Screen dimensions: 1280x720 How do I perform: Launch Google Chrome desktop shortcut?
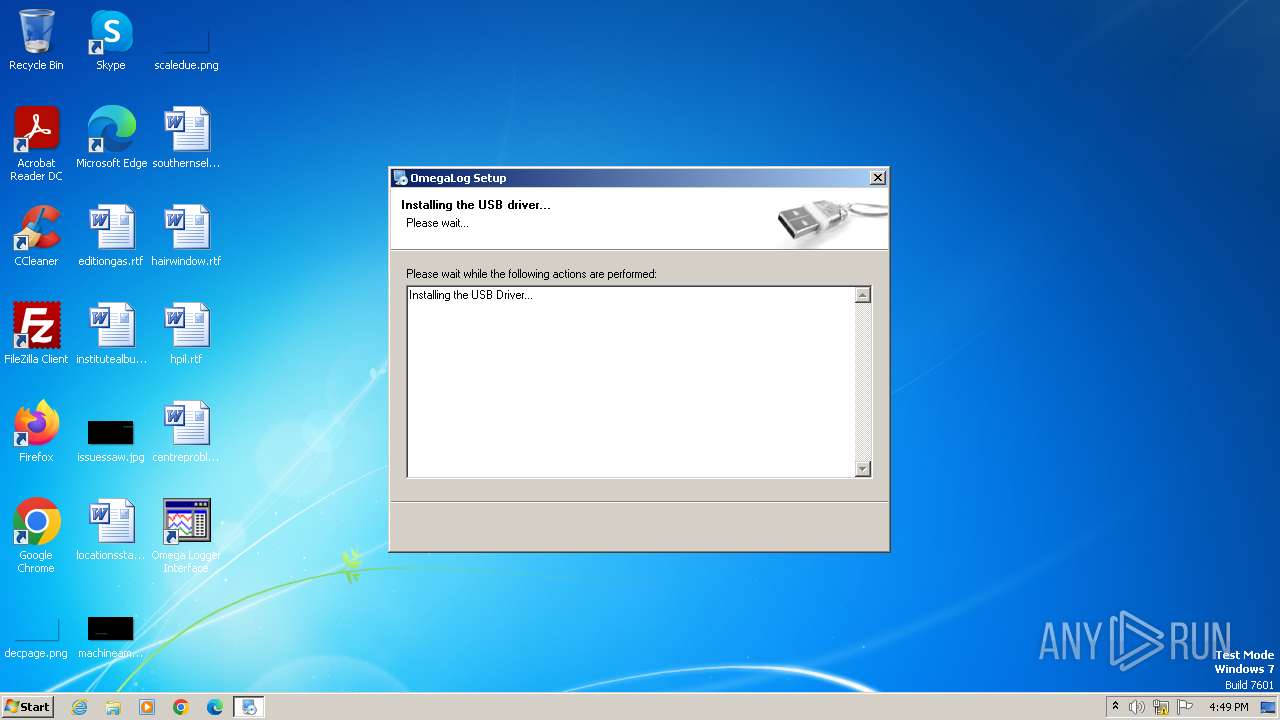[x=36, y=536]
